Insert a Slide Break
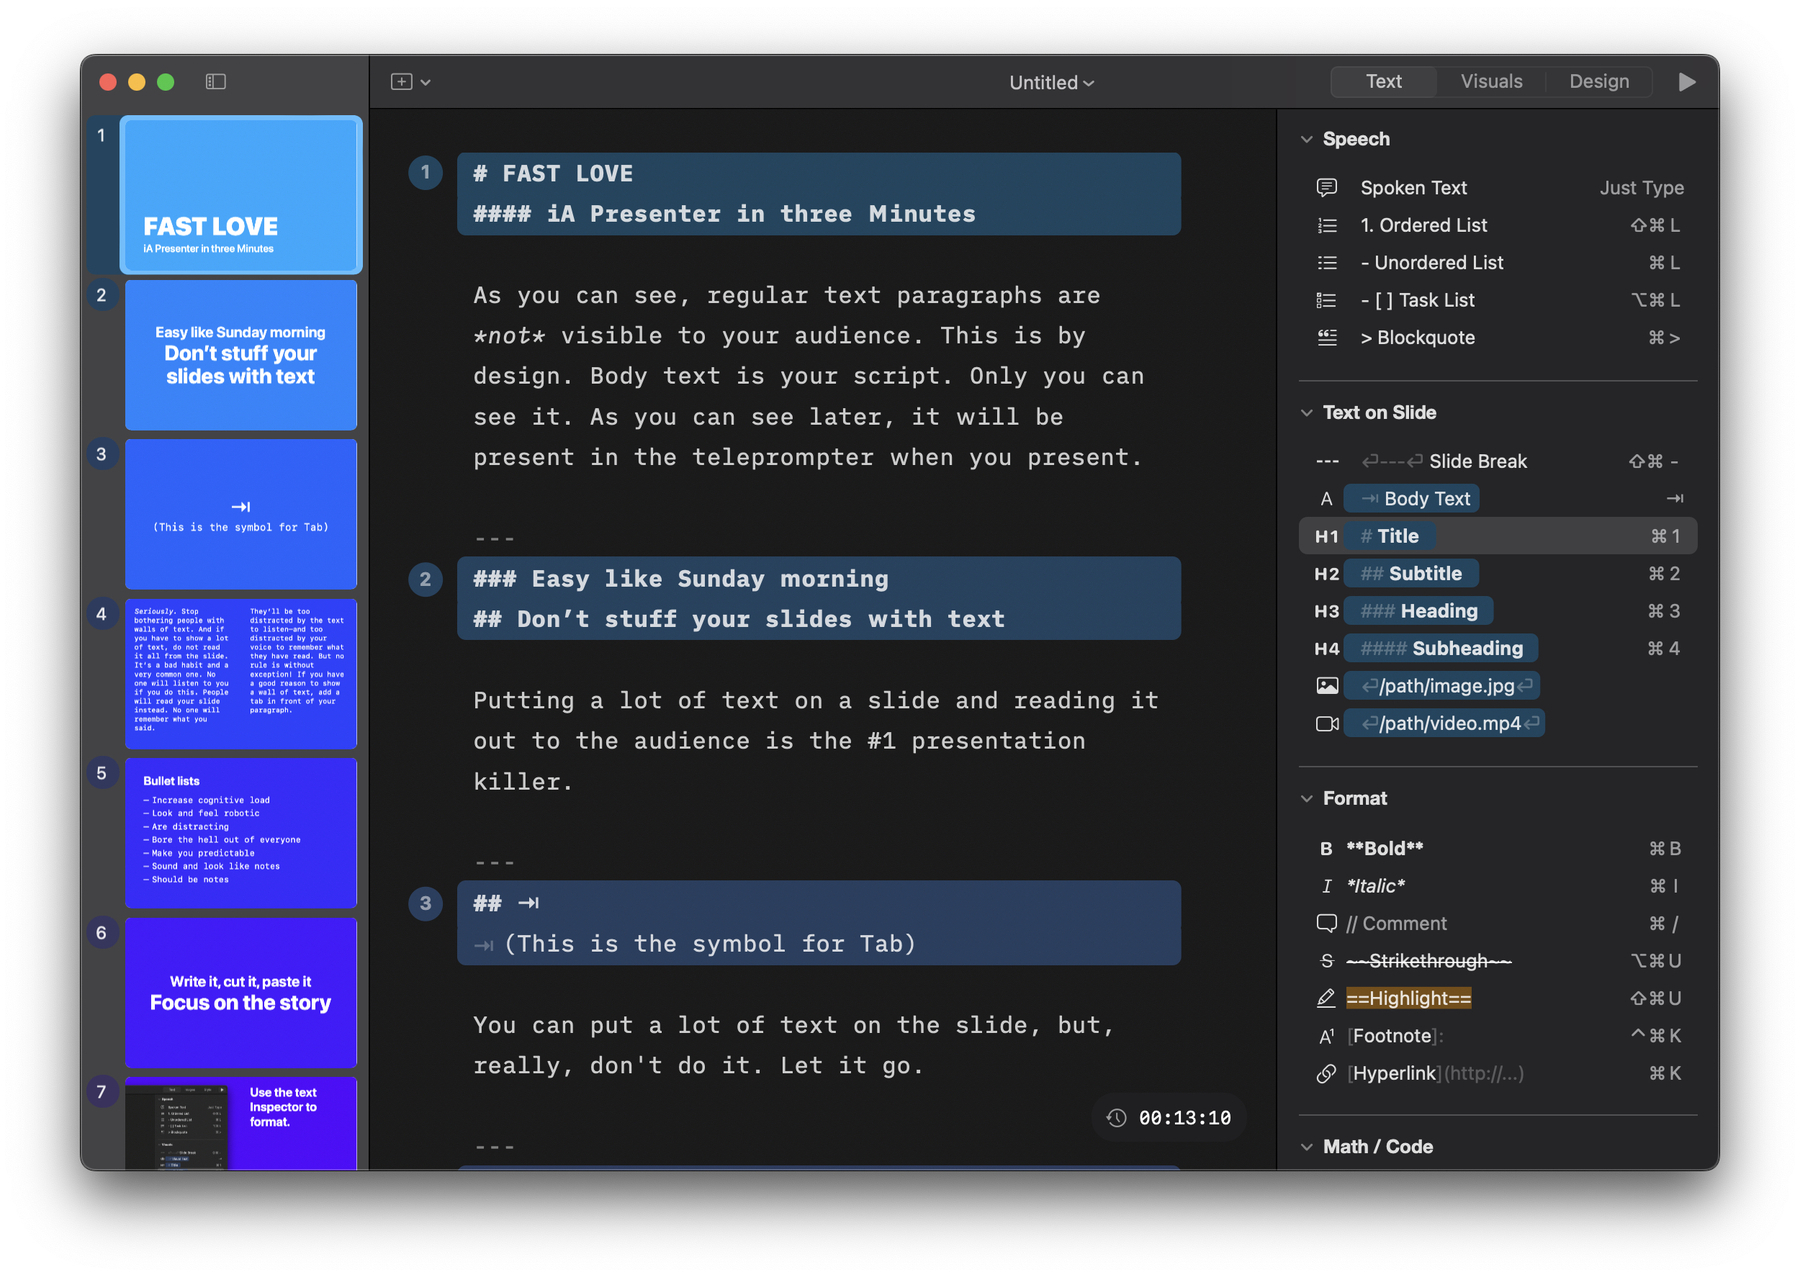Viewport: 1800px width, 1277px height. coord(1498,461)
